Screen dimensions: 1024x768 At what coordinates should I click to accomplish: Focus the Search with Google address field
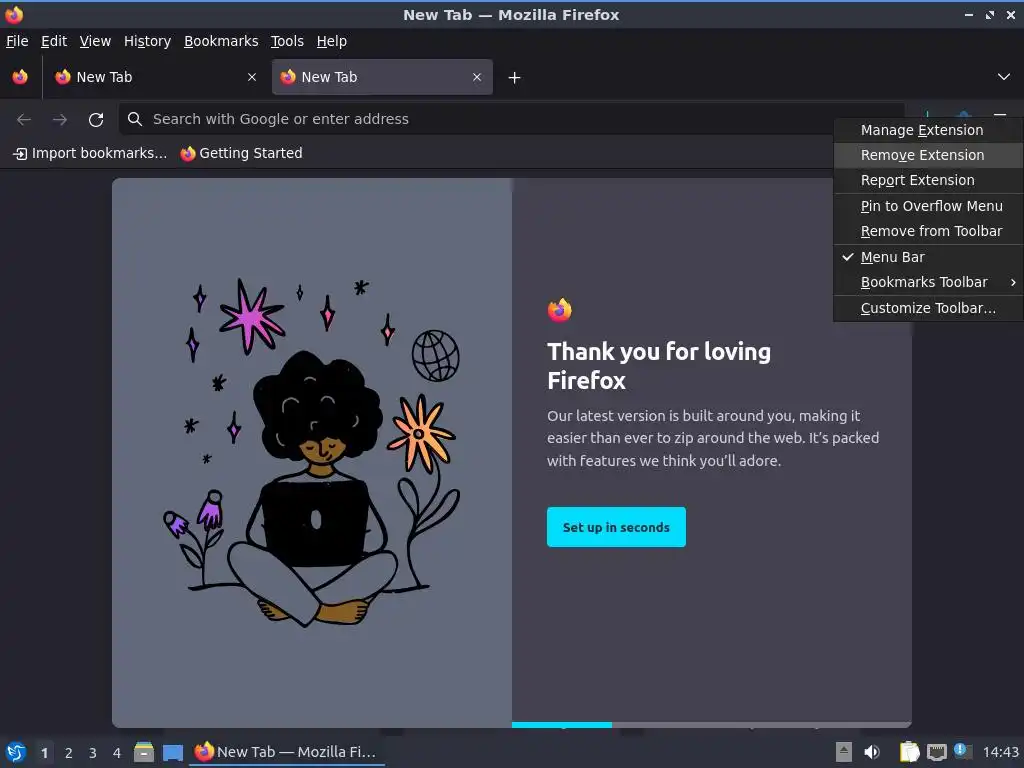pos(511,119)
